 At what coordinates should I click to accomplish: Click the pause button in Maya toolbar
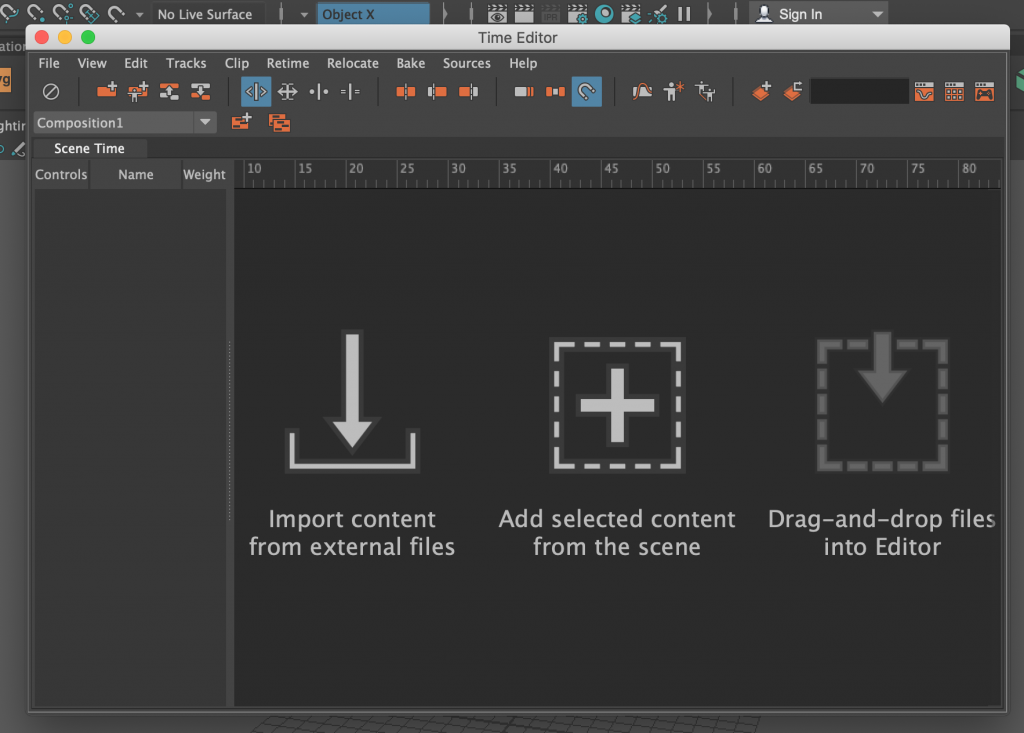pyautogui.click(x=684, y=14)
